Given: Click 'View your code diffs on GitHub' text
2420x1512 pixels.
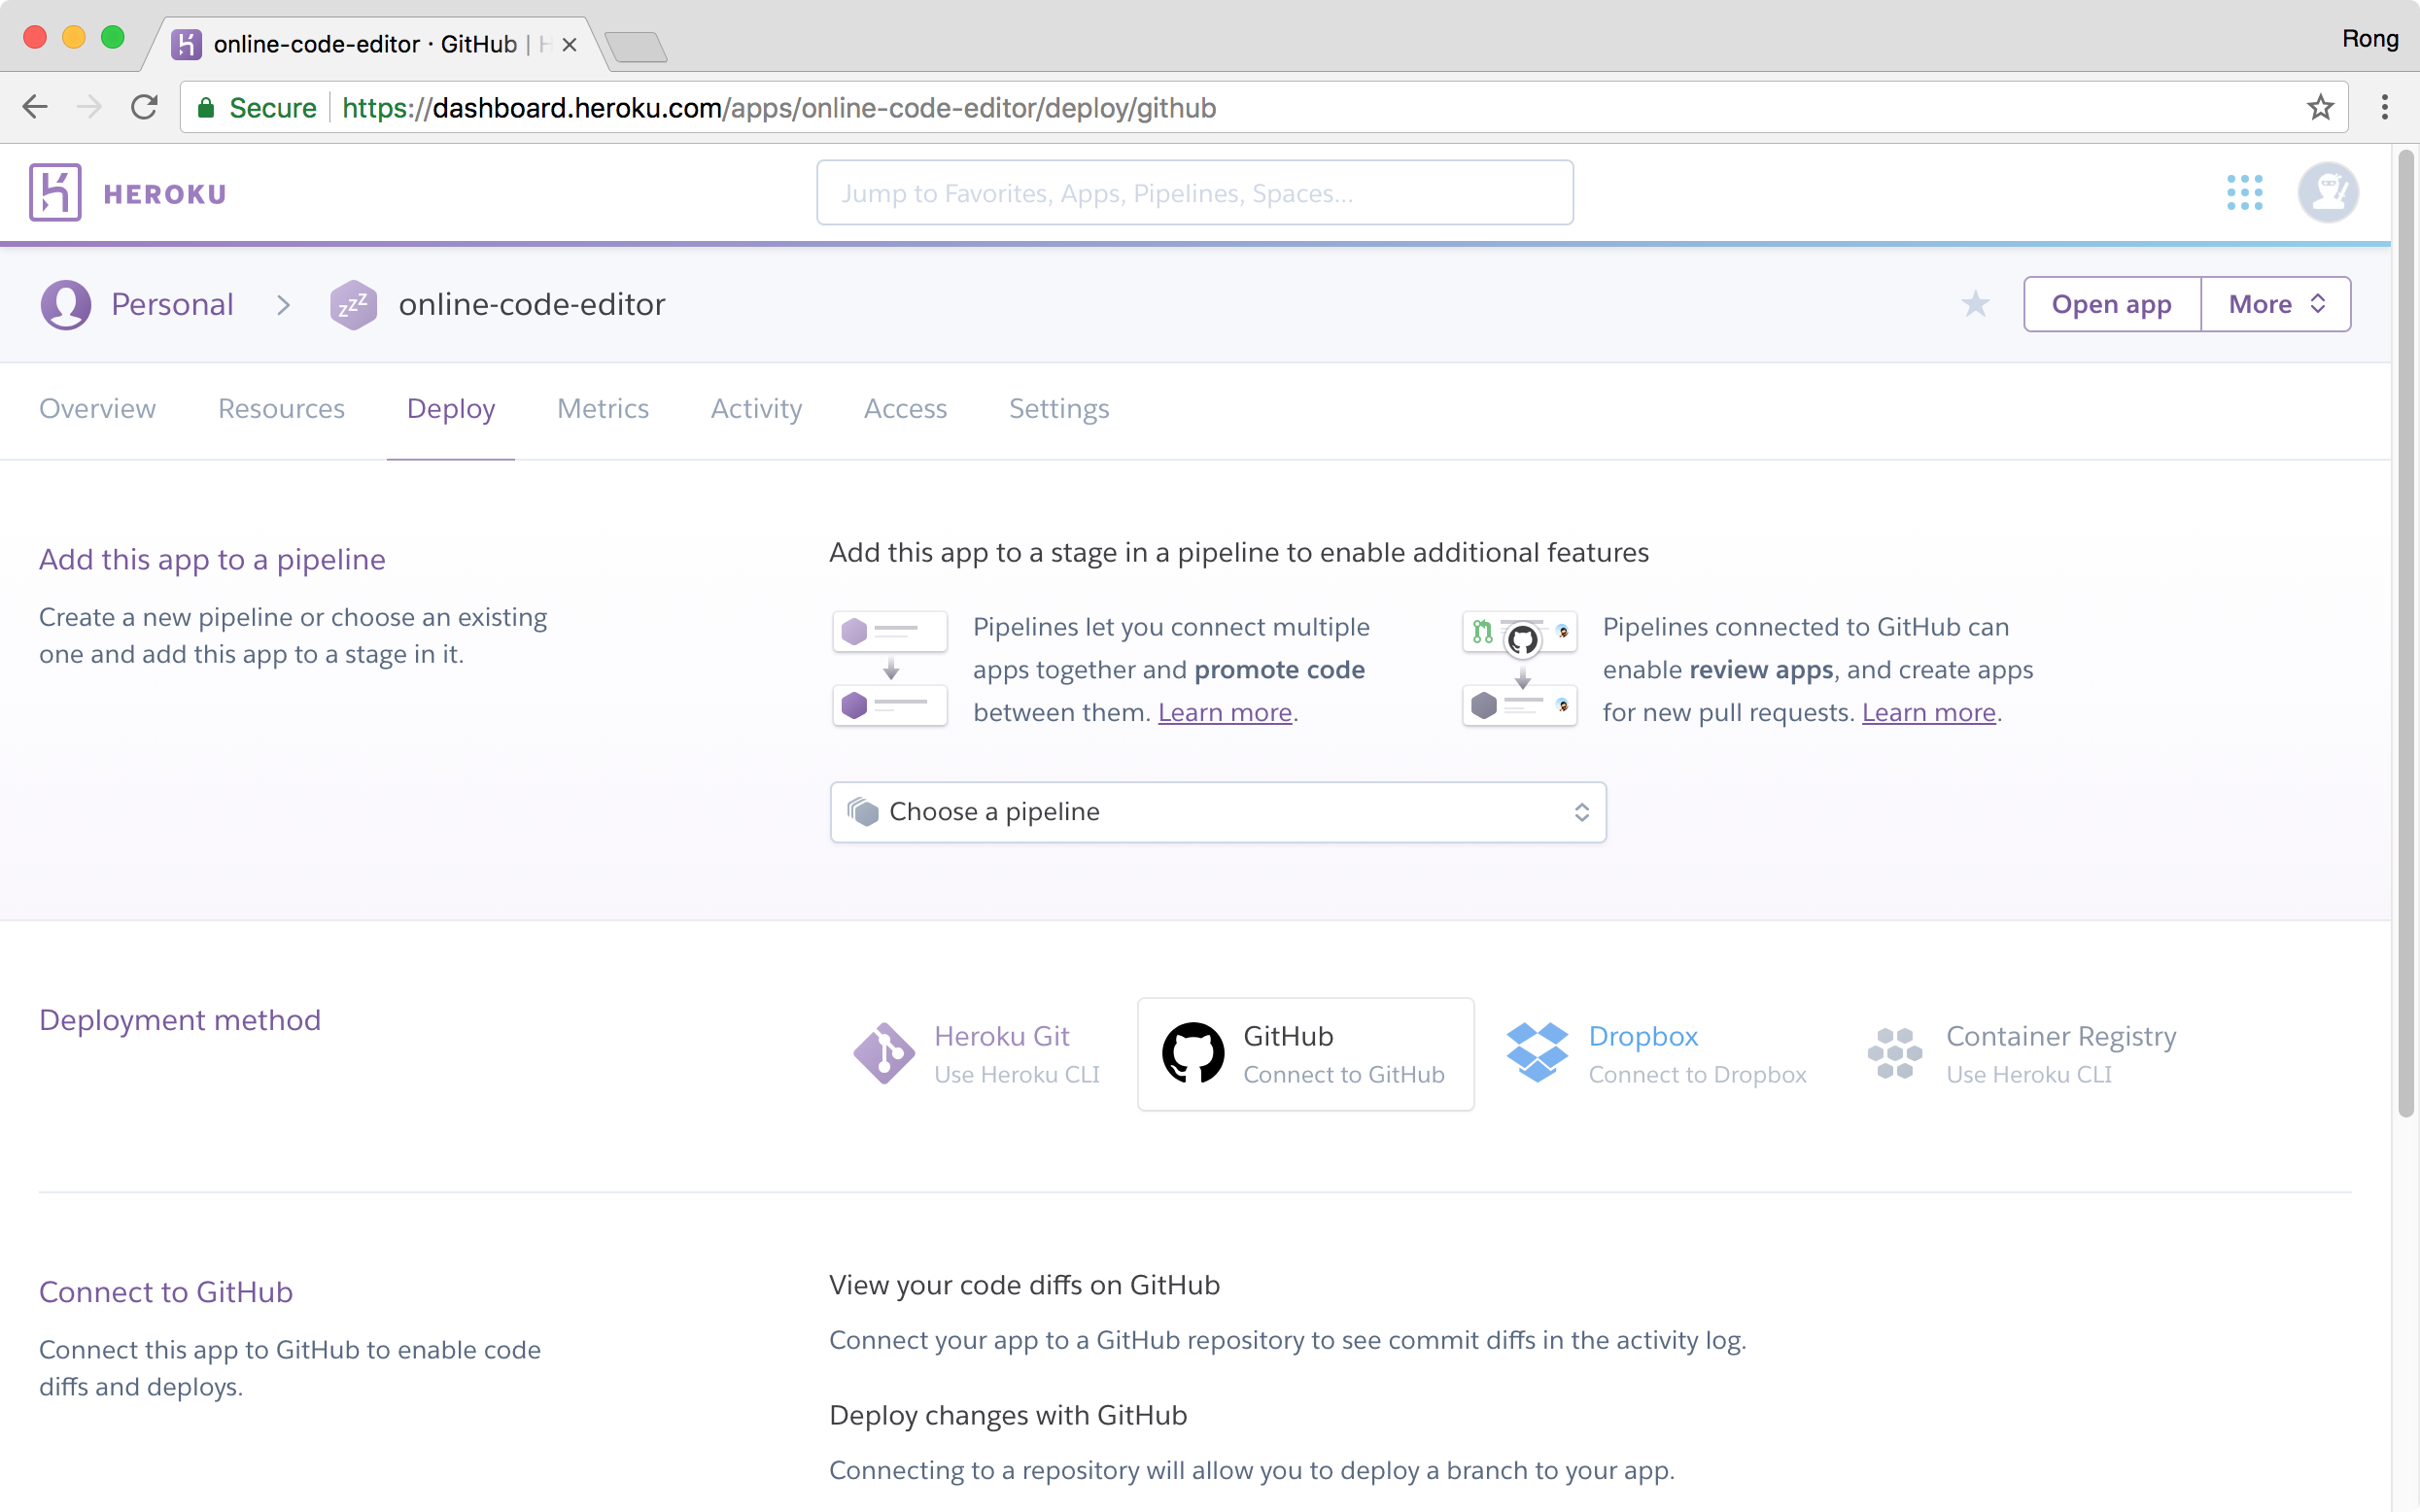Looking at the screenshot, I should [x=1024, y=1285].
